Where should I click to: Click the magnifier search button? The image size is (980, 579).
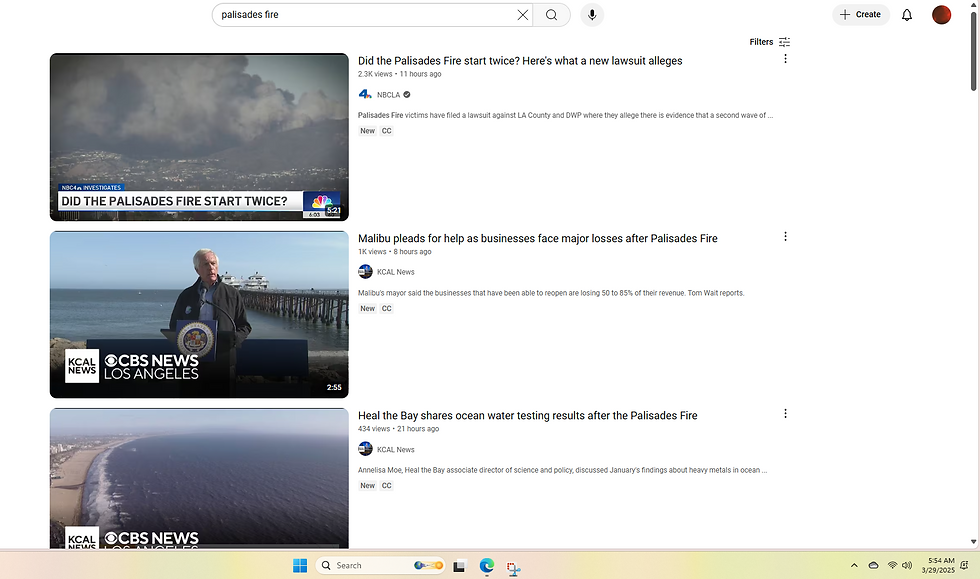[551, 15]
